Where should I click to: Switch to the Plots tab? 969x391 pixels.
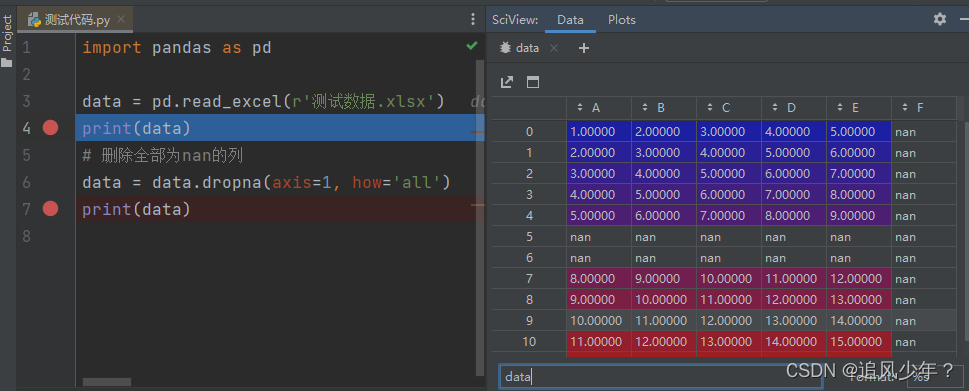622,20
